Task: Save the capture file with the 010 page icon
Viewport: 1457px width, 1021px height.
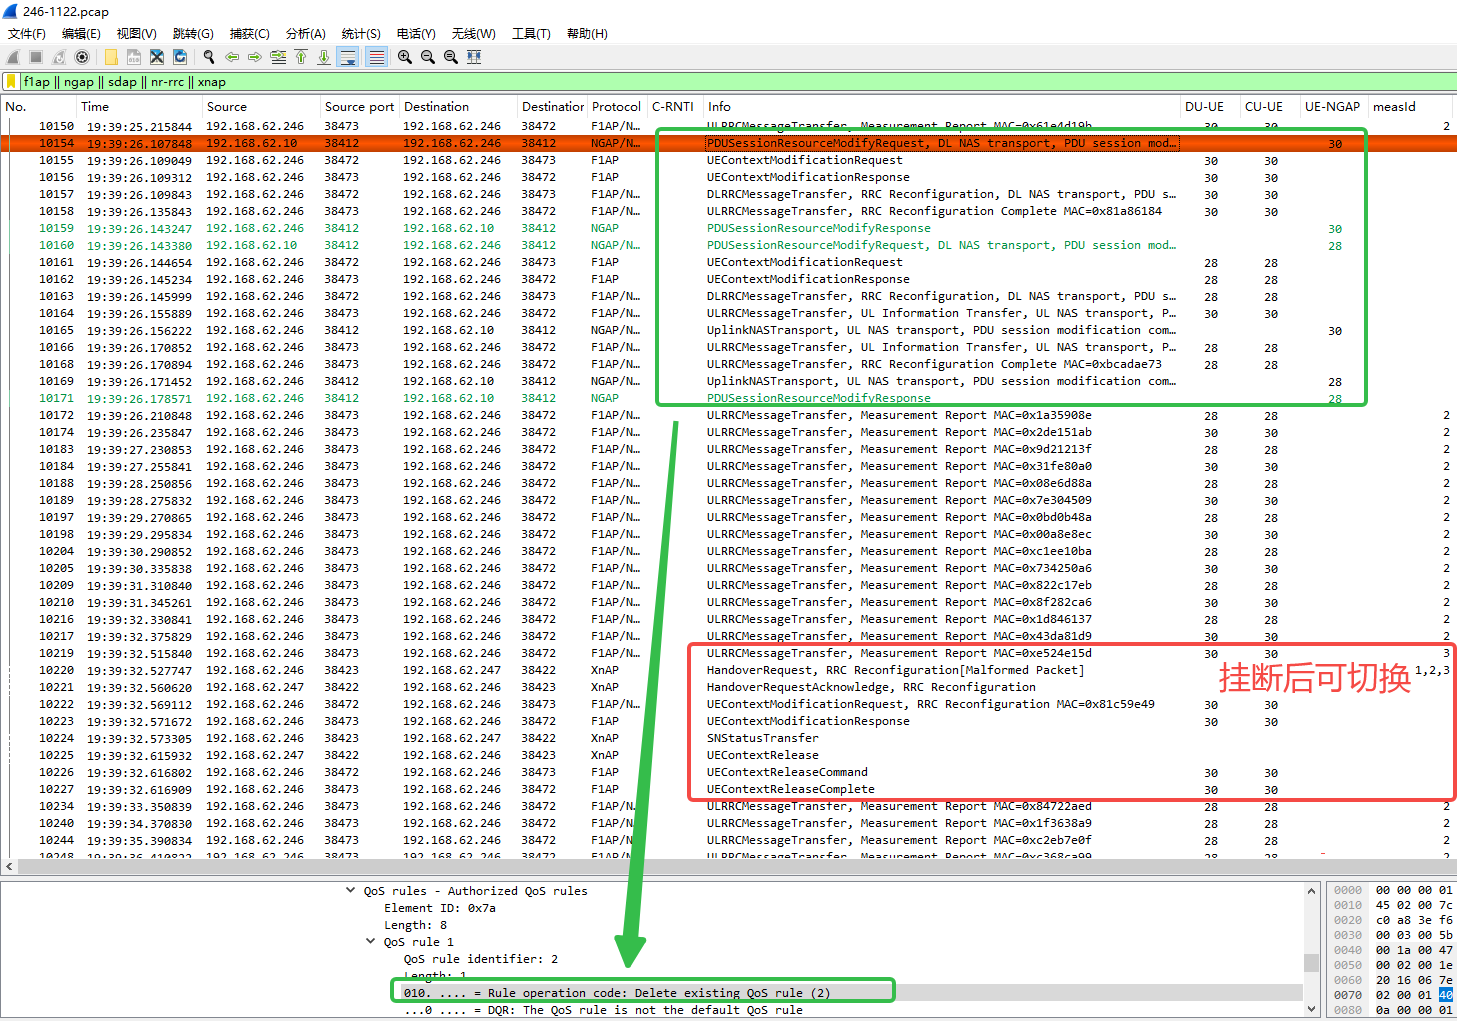Action: point(133,57)
